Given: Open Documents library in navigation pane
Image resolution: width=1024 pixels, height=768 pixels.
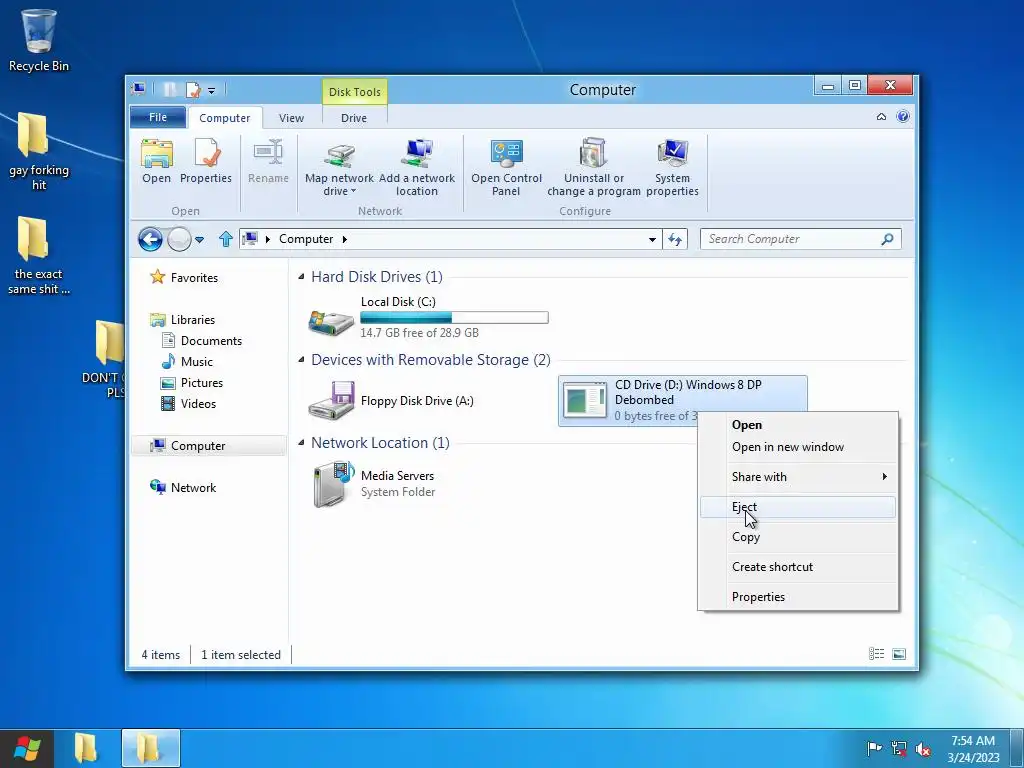Looking at the screenshot, I should [201, 340].
